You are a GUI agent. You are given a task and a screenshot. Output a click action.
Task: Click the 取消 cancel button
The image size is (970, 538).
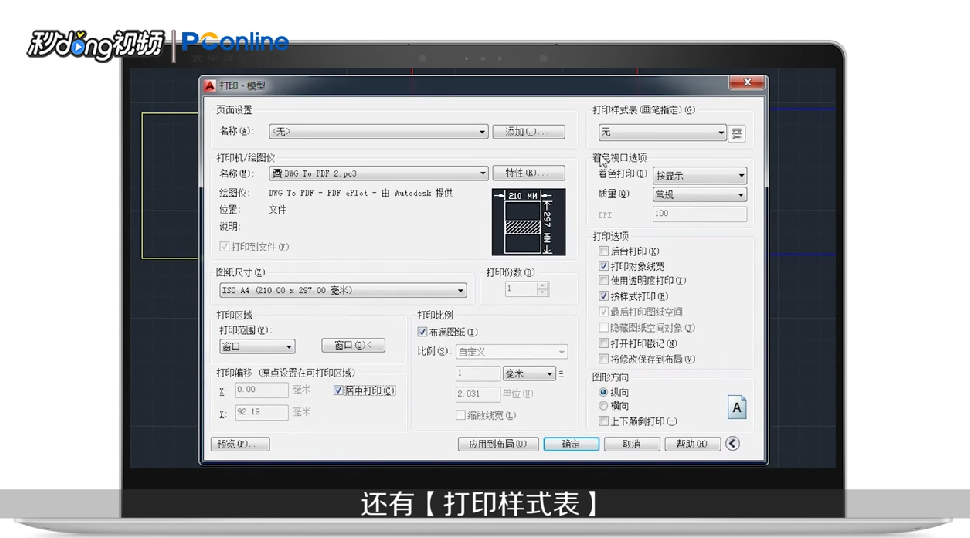click(x=632, y=444)
